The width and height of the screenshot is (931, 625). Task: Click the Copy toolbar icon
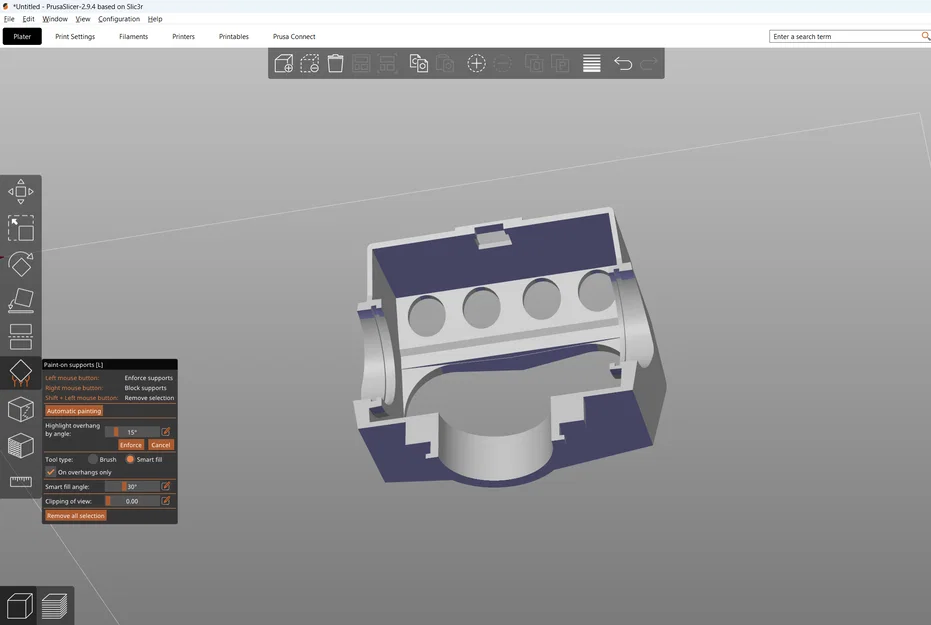419,63
